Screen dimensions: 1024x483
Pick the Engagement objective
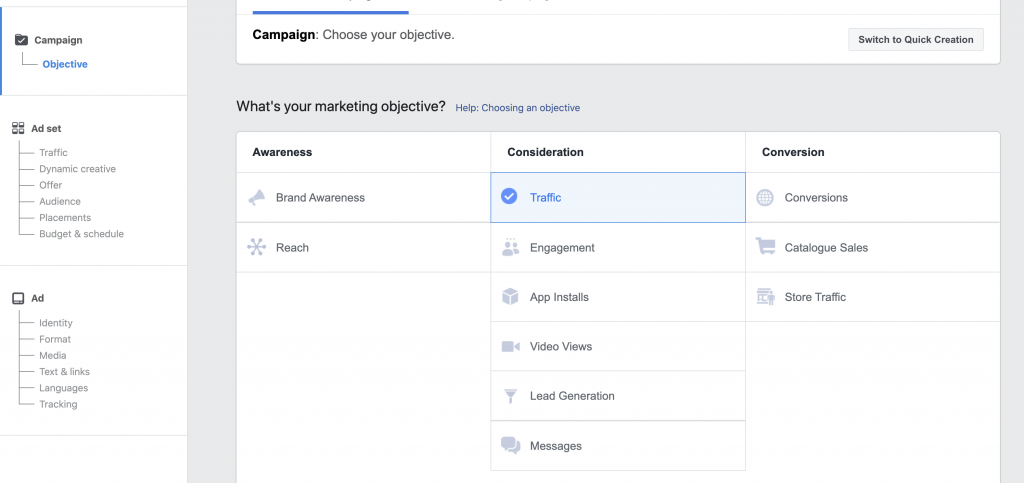618,247
